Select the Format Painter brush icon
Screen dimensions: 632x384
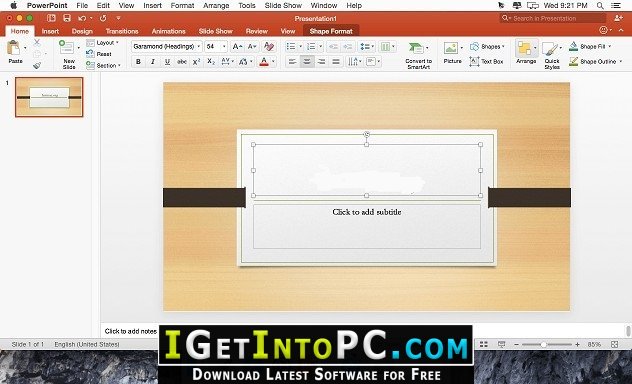[37, 65]
